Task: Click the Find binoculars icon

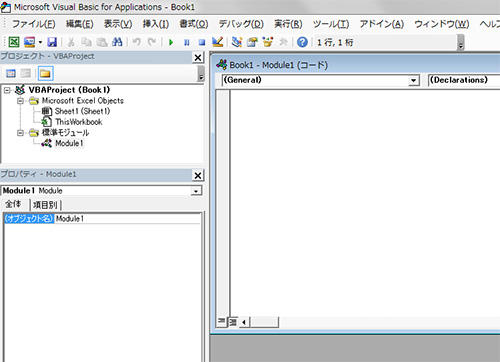Action: [117, 42]
